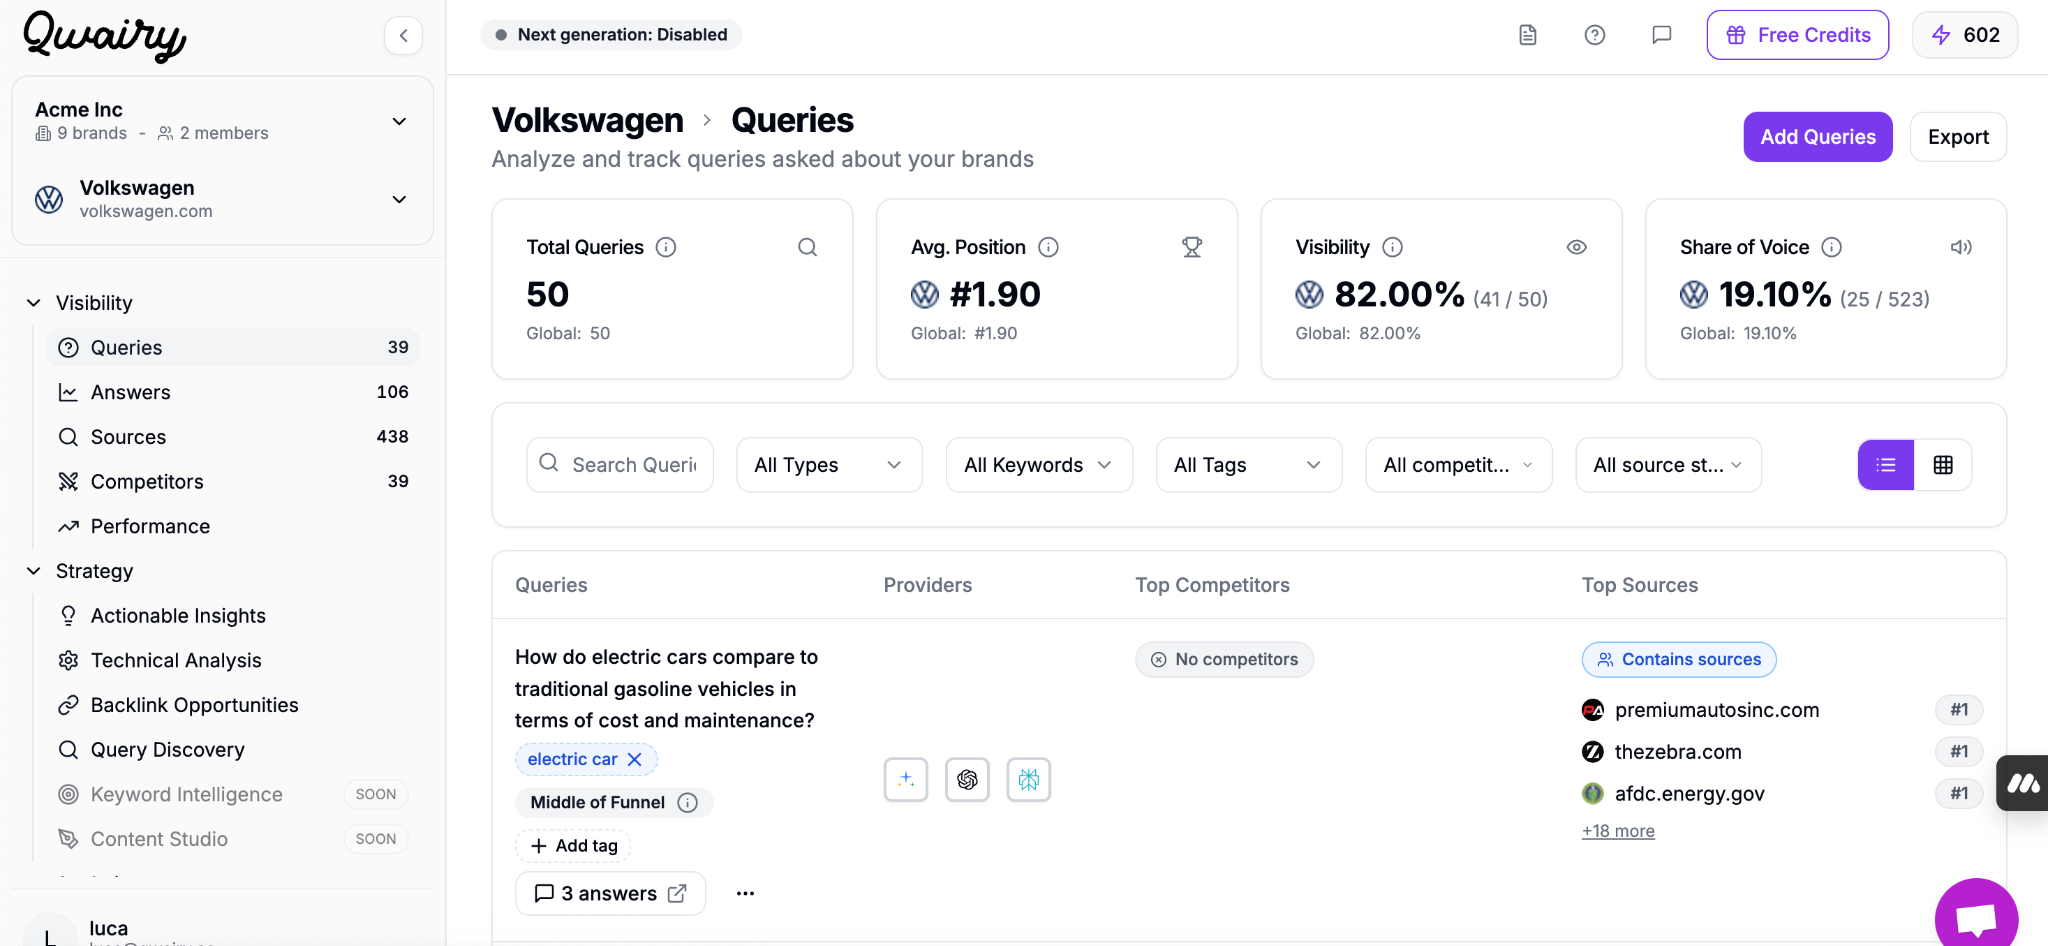Click the Perplexity provider icon
The image size is (2048, 946).
1028,779
